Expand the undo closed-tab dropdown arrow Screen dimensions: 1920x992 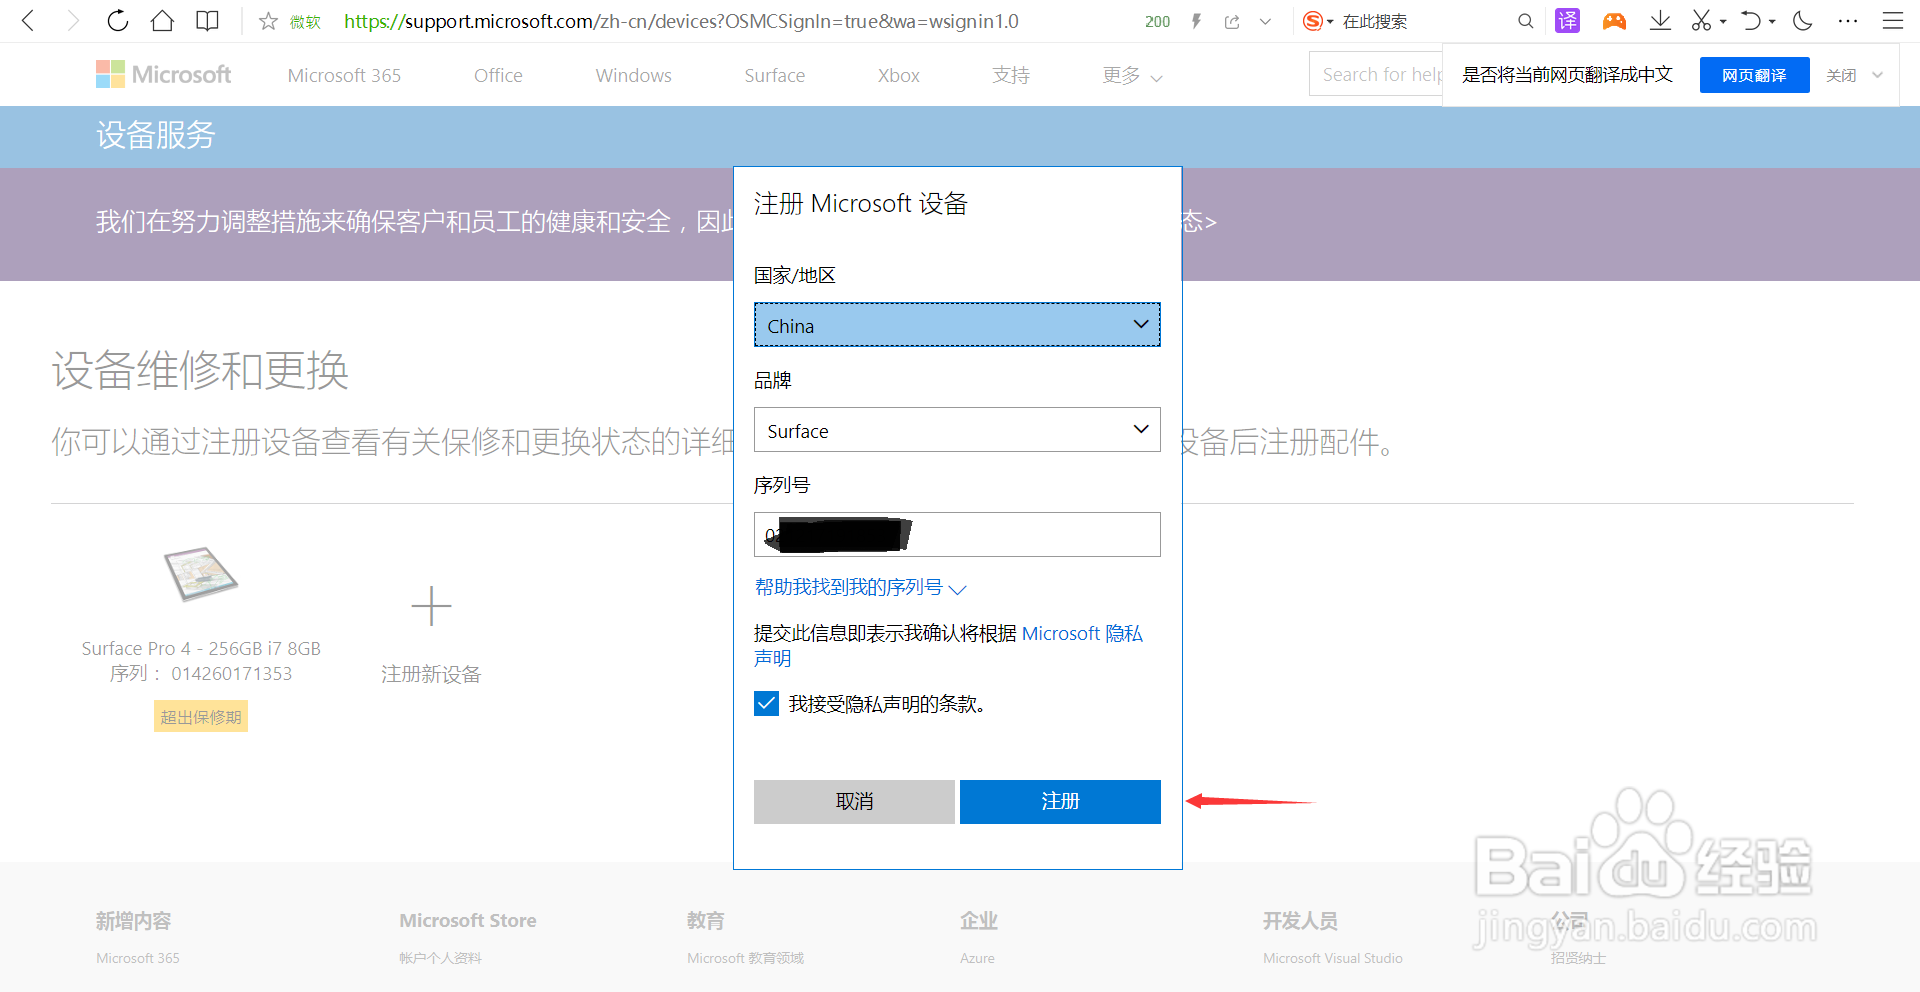(x=1772, y=22)
